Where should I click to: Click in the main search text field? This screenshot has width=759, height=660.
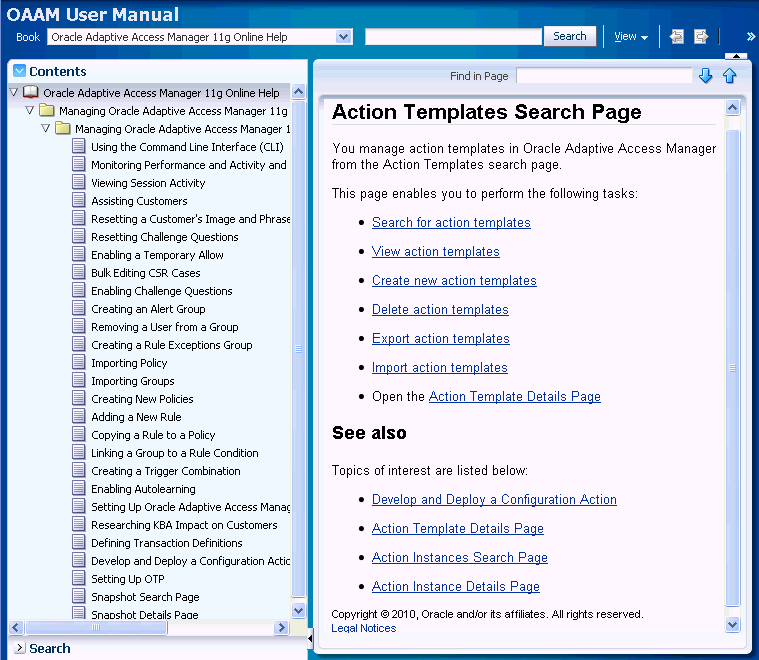[x=453, y=37]
